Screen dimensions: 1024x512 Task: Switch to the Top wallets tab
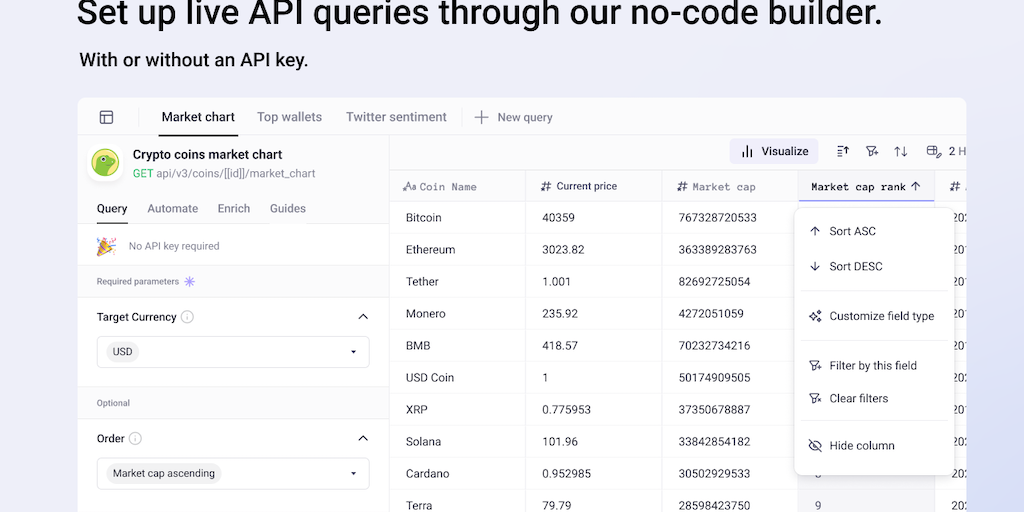(x=289, y=117)
